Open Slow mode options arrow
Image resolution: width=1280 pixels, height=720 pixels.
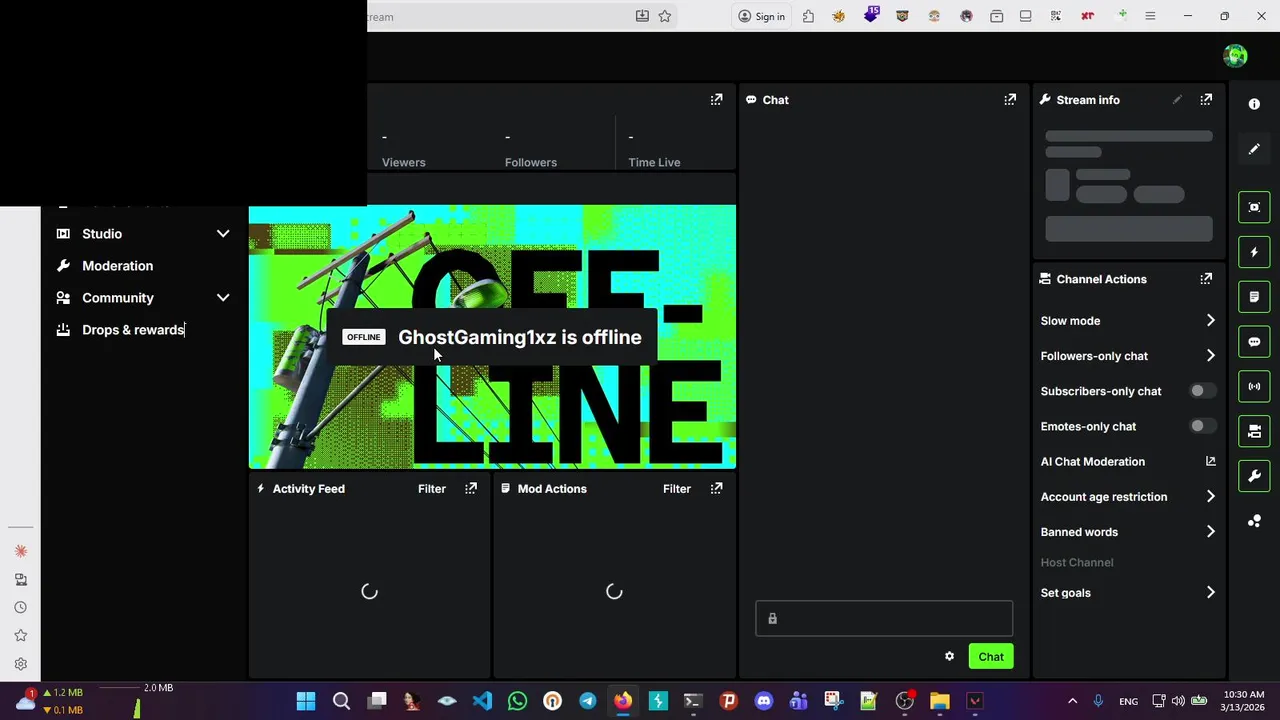pos(1210,321)
